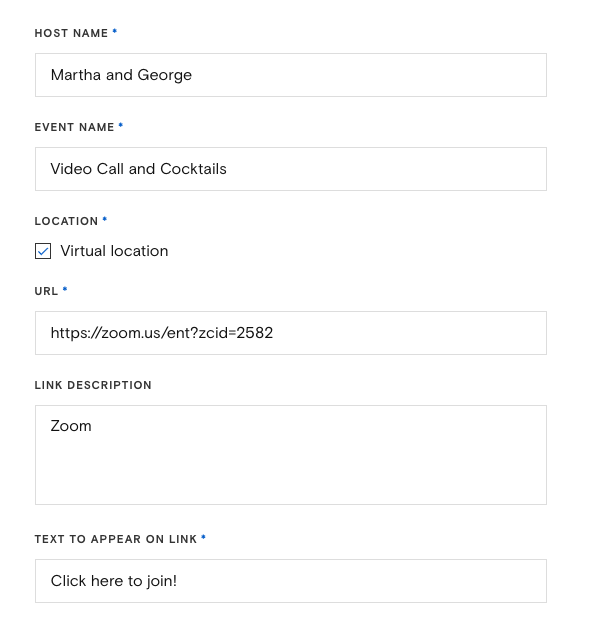Click the HOST NAME label
This screenshot has height=624, width=591.
[71, 33]
